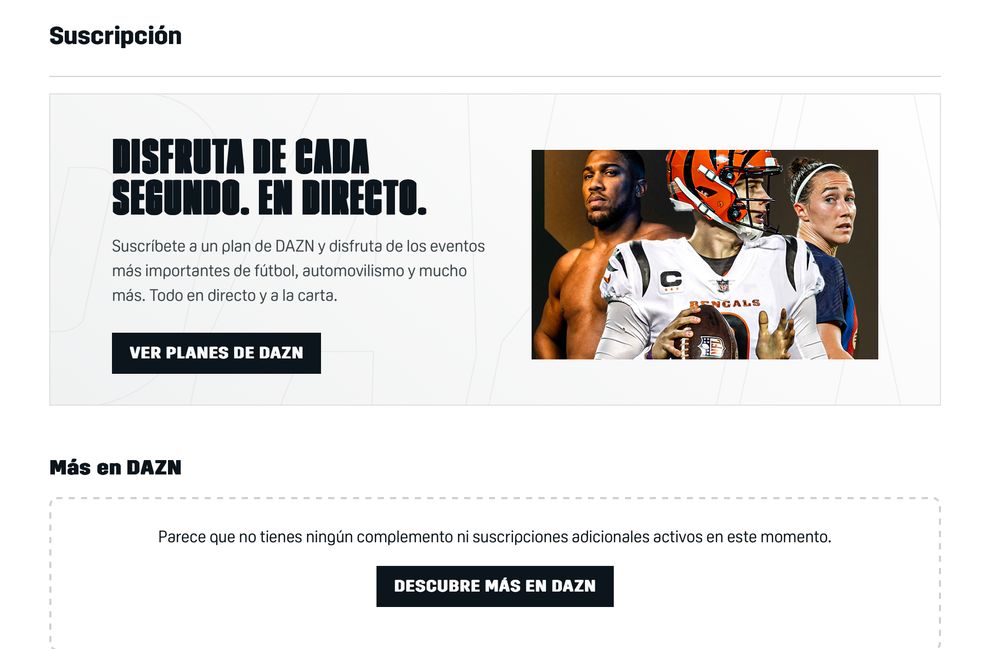Click the Más en DAZN heading

pos(115,467)
